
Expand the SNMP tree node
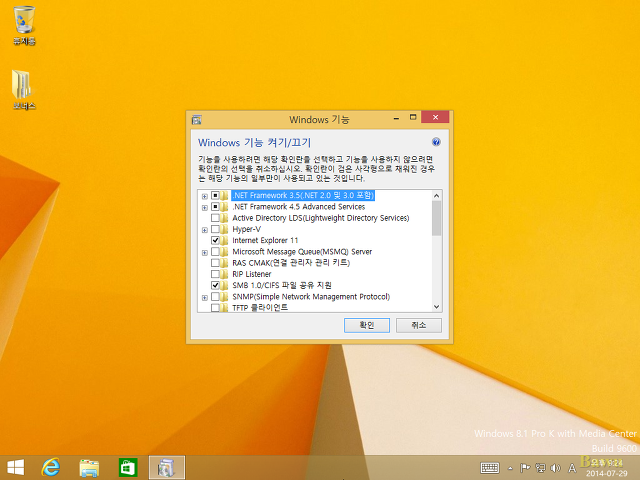[x=204, y=298]
